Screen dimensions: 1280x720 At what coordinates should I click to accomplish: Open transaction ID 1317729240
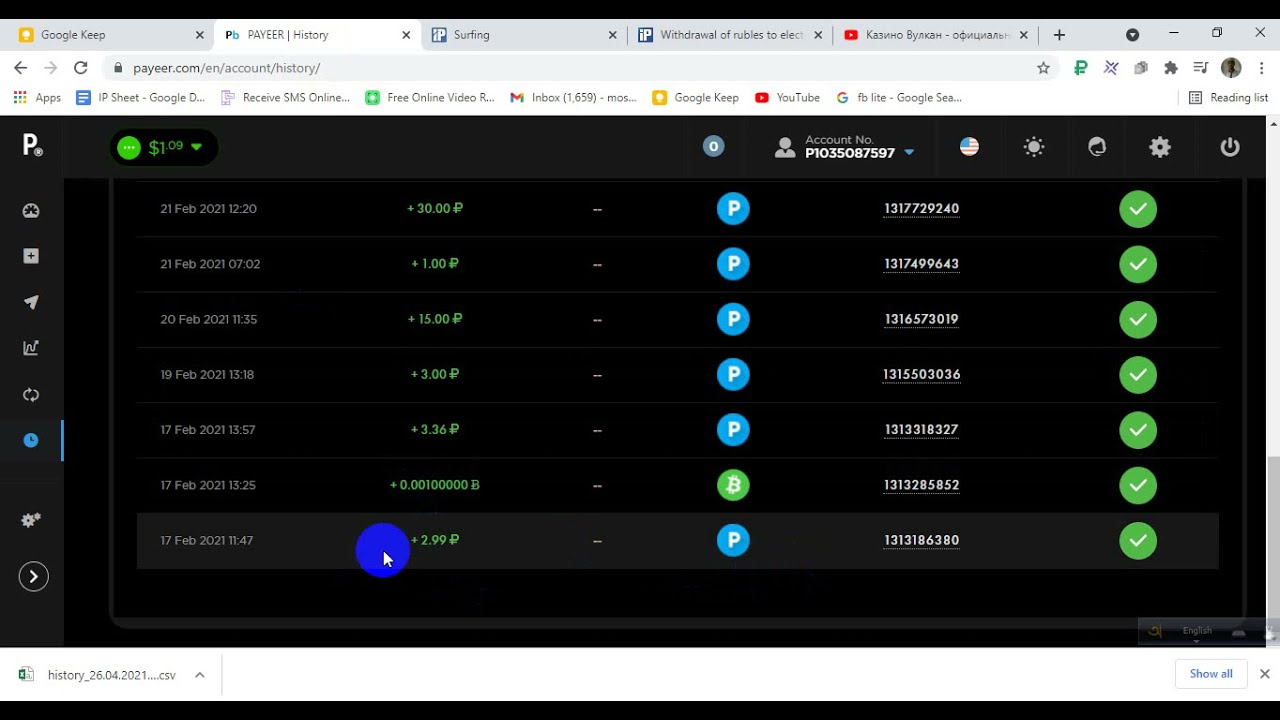coord(921,209)
